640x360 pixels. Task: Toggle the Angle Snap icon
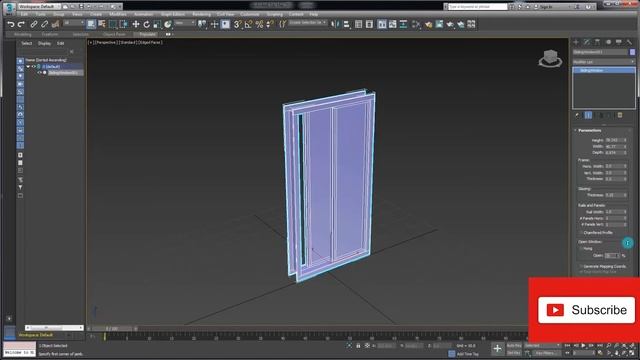(248, 24)
